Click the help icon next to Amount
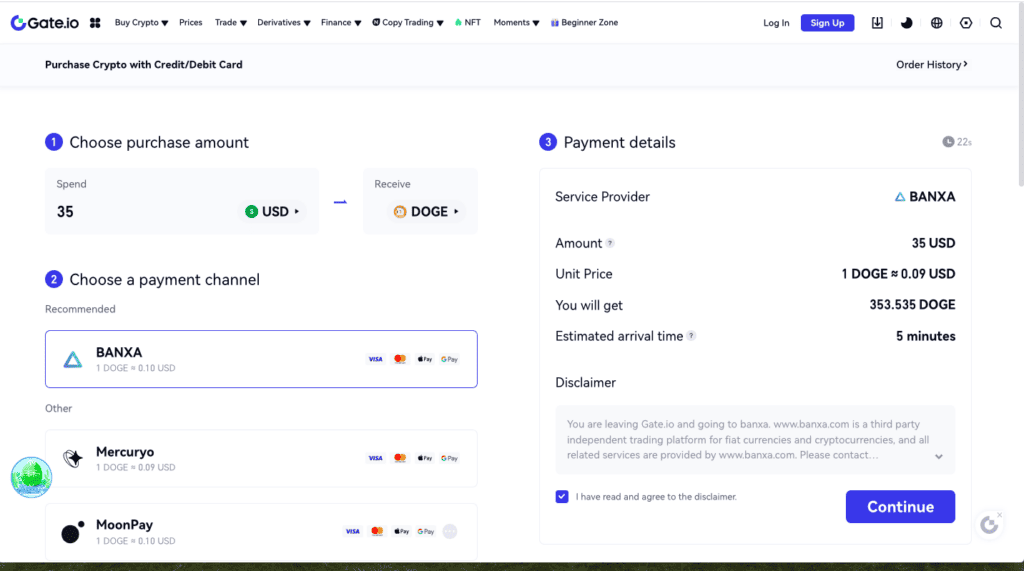 click(x=610, y=243)
